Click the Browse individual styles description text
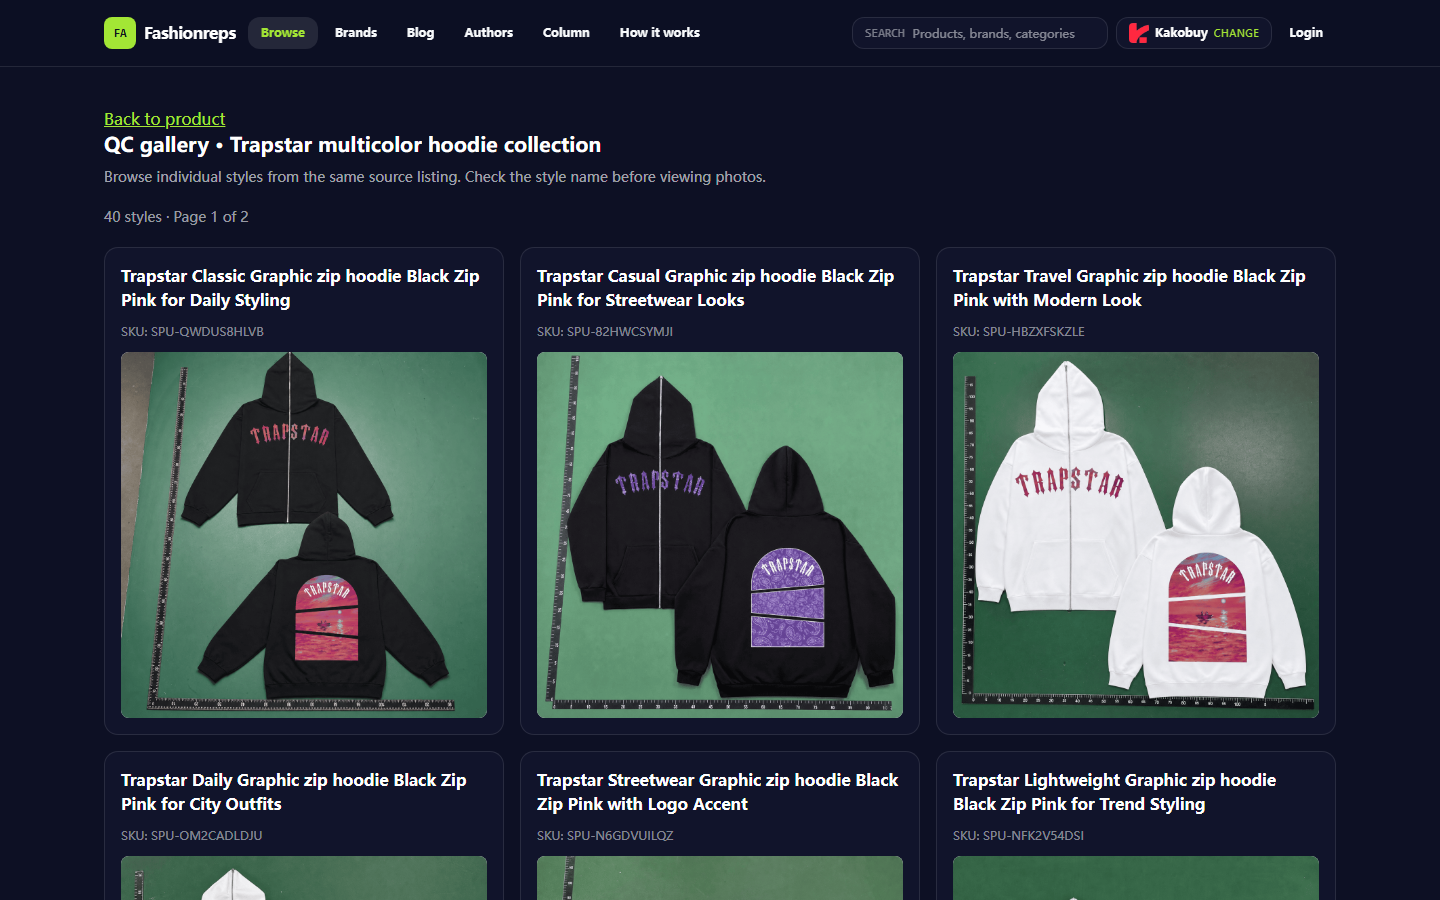This screenshot has width=1440, height=900. (435, 177)
